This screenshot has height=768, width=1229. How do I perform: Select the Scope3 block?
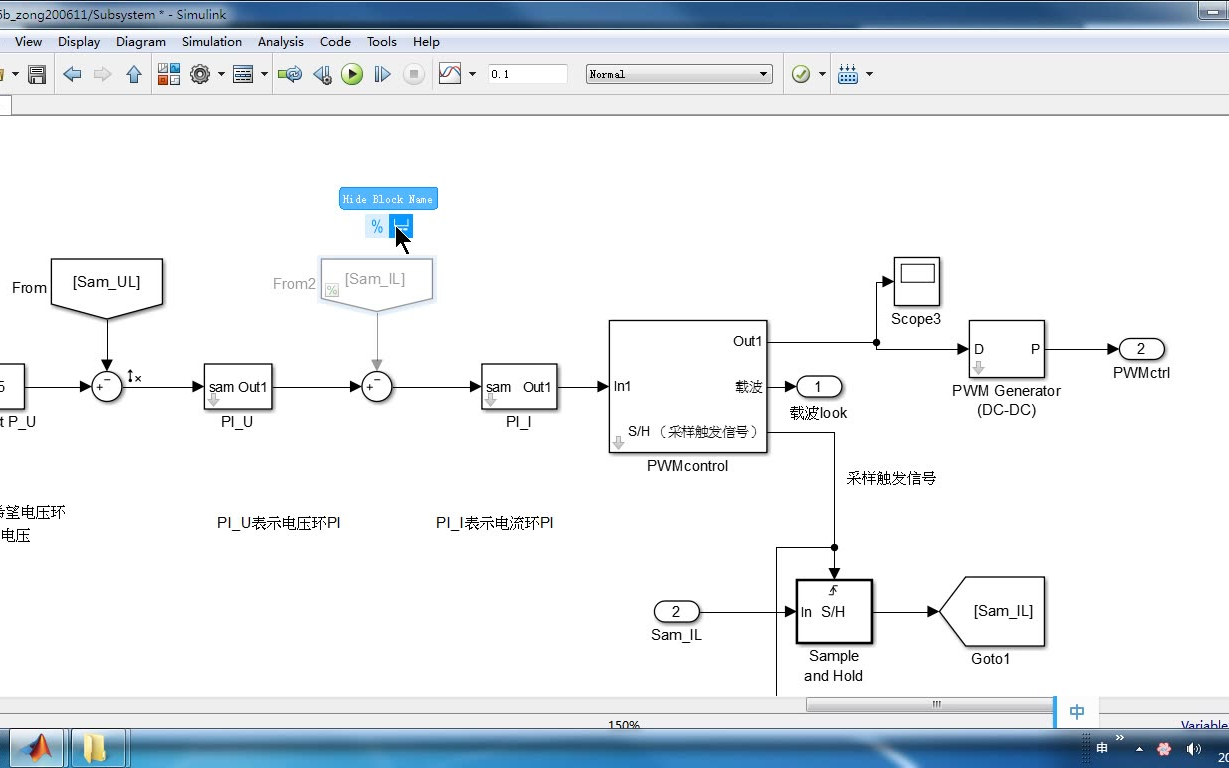916,282
